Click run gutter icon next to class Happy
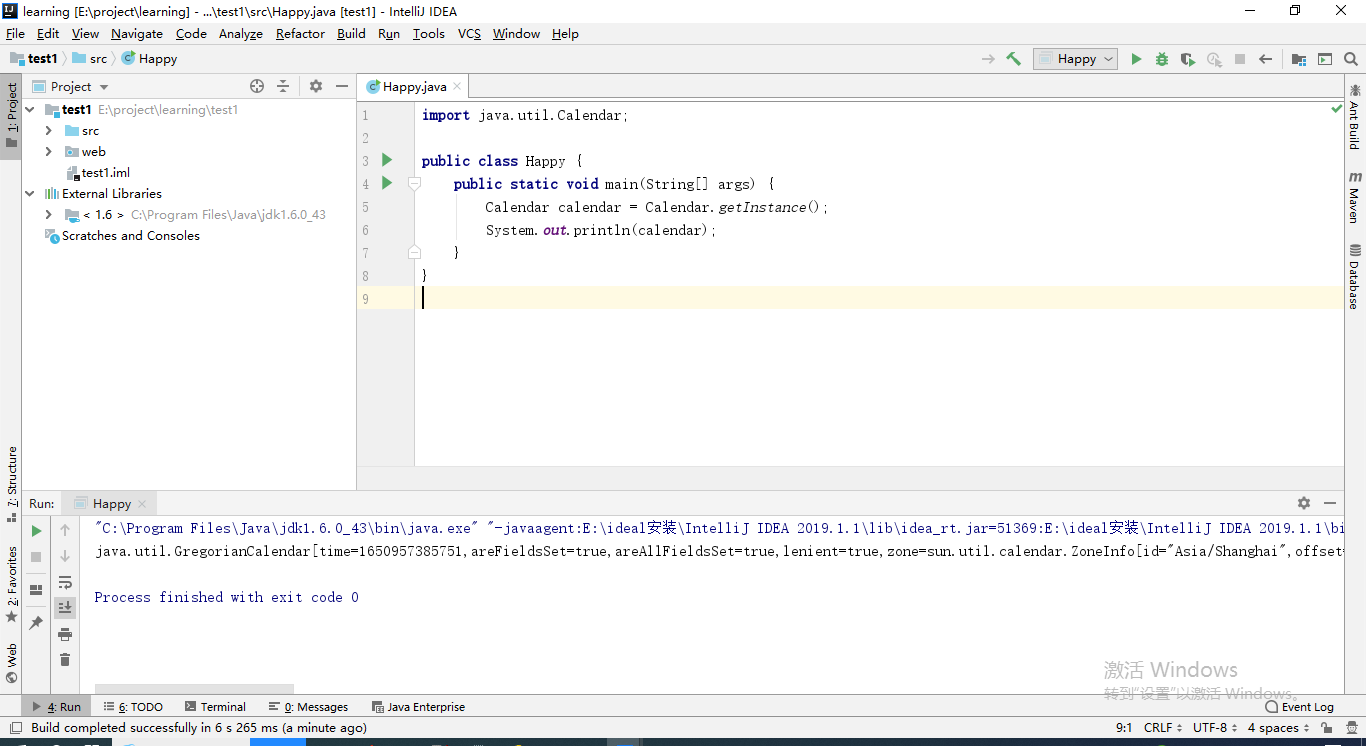 387,160
